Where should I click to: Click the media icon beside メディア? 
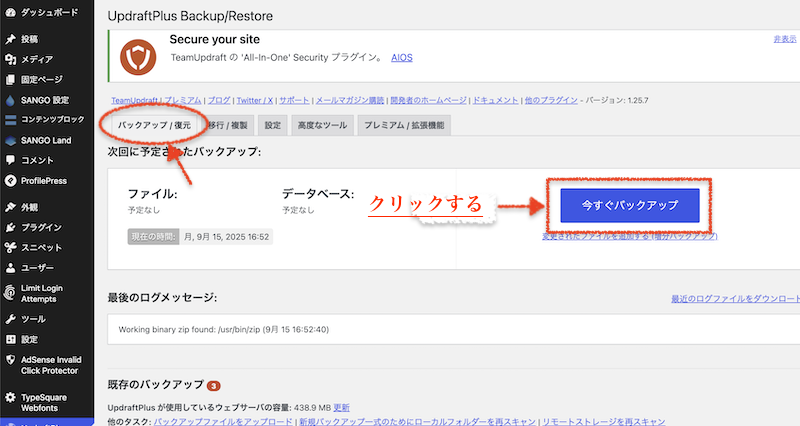click(10, 60)
